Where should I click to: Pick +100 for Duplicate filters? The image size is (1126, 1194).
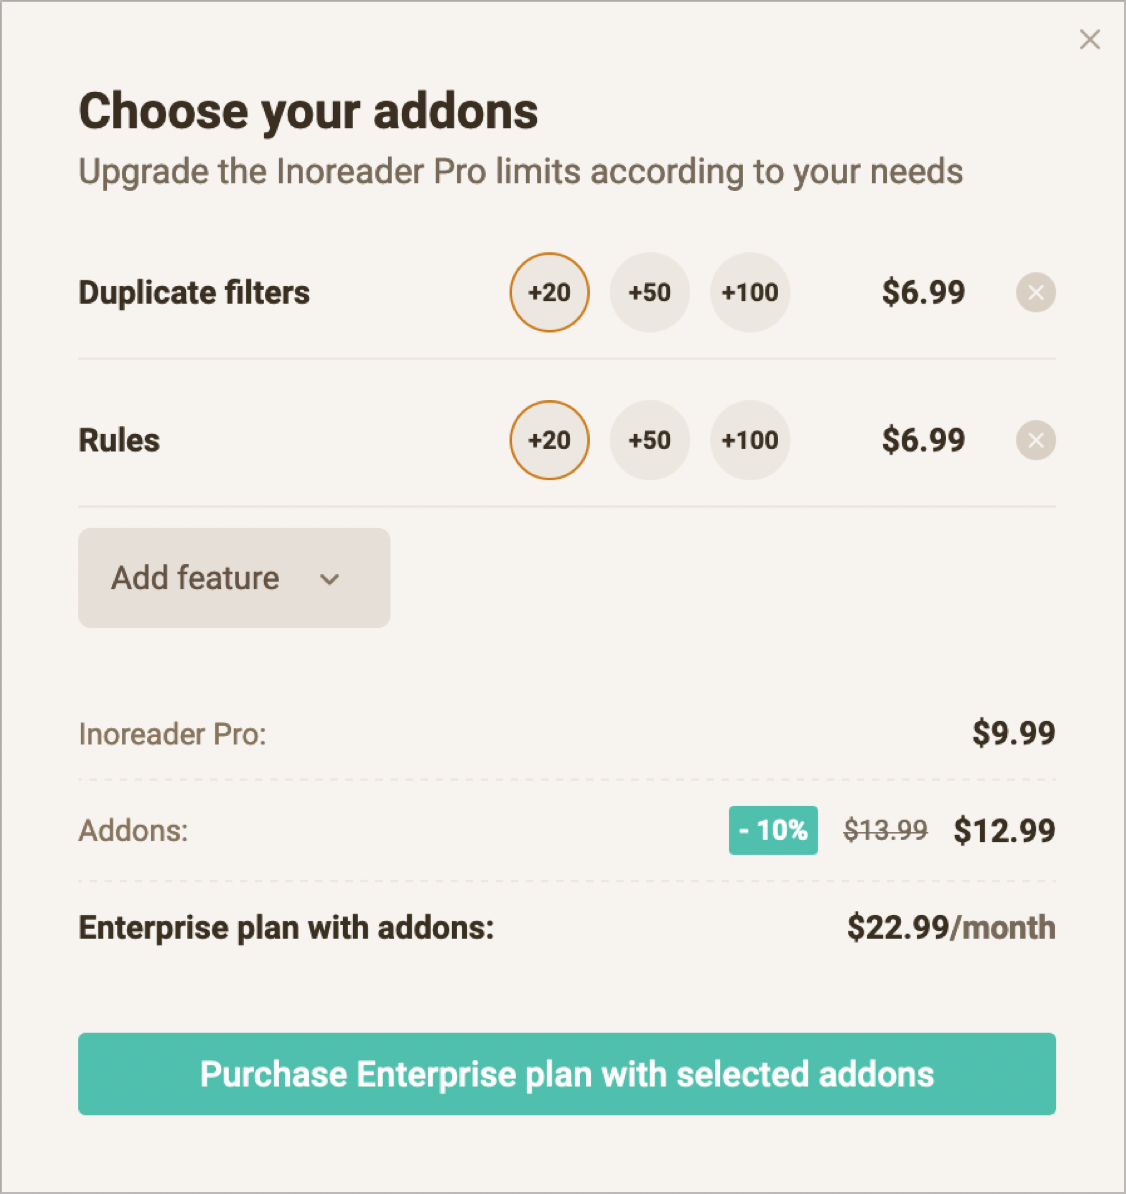point(750,293)
